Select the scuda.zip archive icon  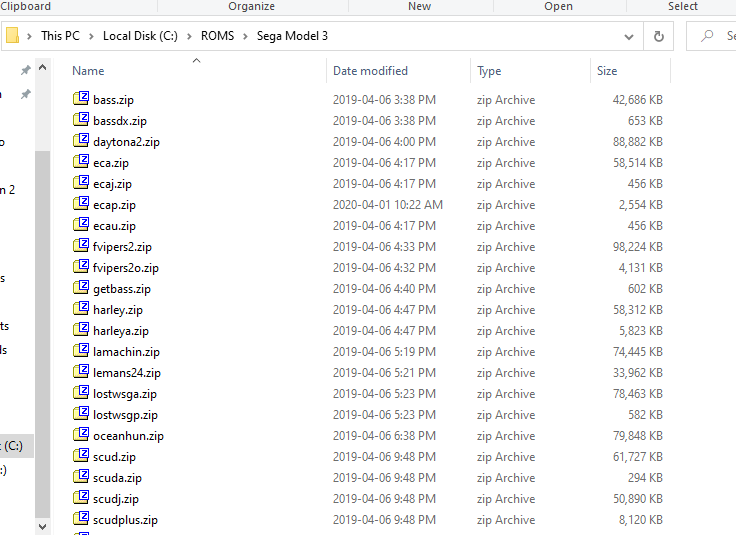(x=81, y=477)
